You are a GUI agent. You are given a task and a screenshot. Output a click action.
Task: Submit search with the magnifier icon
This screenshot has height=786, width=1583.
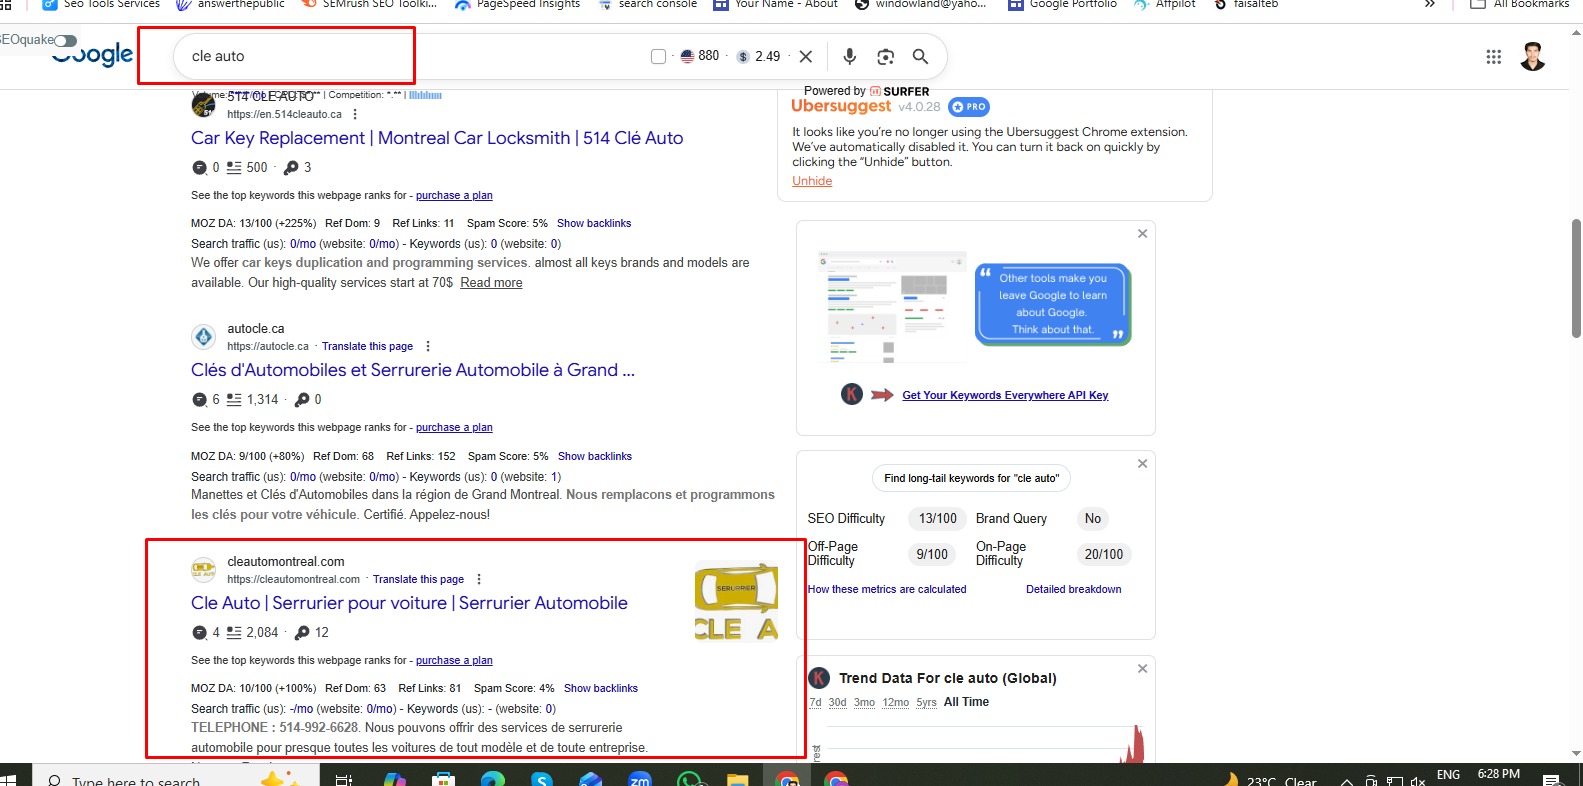click(920, 56)
